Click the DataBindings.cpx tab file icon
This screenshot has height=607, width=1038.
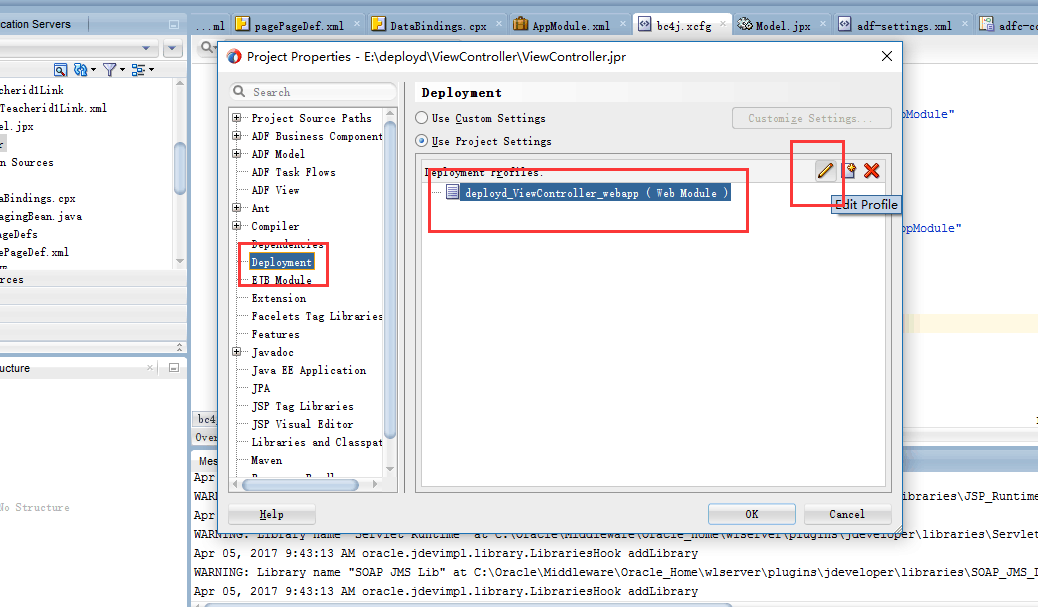(378, 24)
